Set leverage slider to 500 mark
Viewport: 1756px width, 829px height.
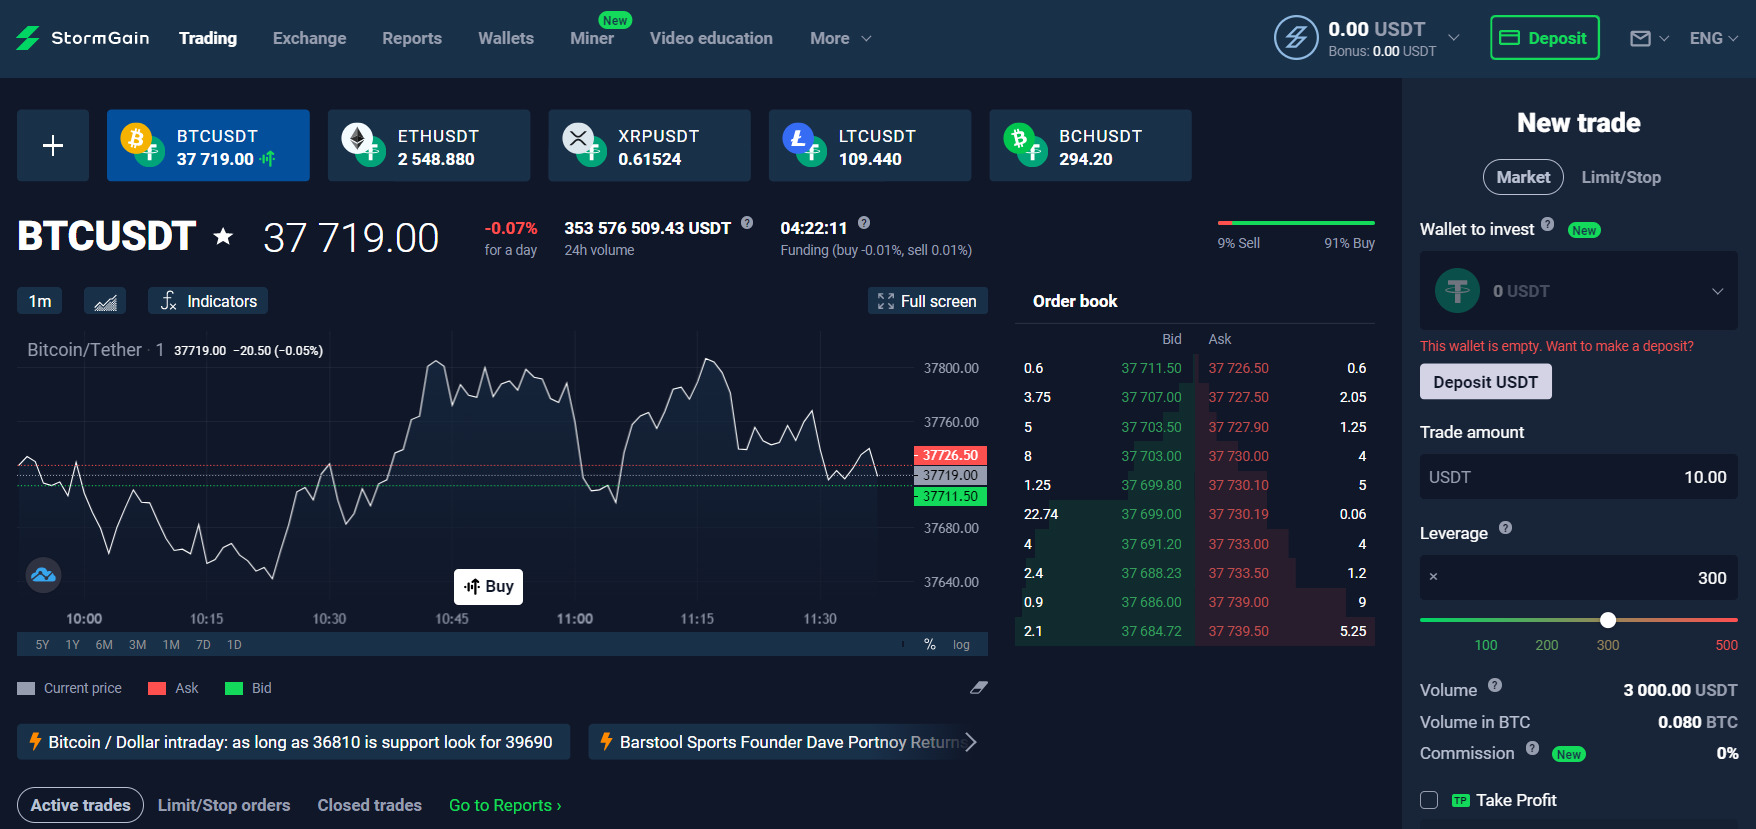pos(1727,645)
